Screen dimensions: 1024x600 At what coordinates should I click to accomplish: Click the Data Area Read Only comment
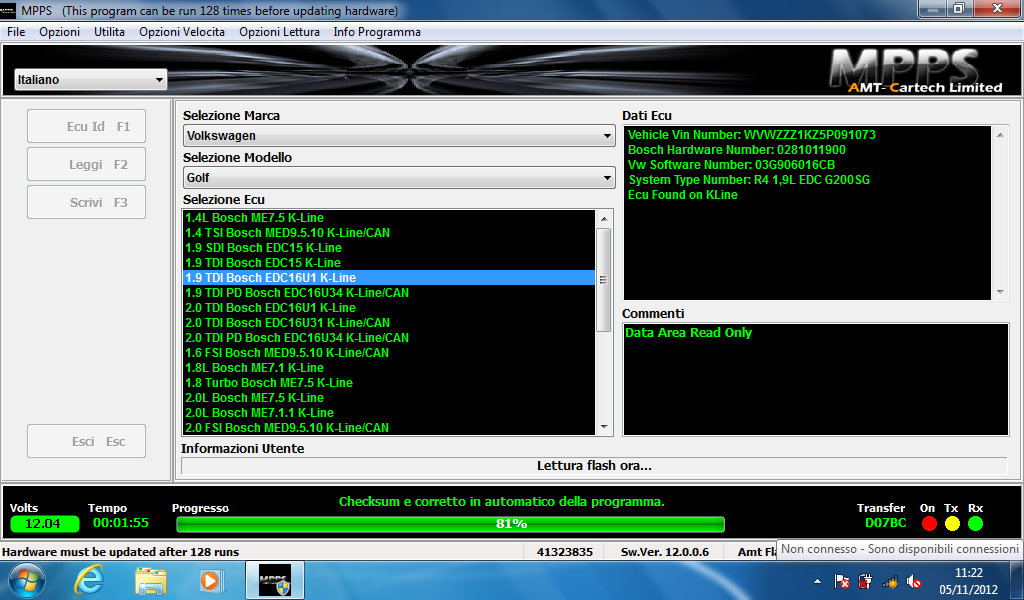coord(688,332)
